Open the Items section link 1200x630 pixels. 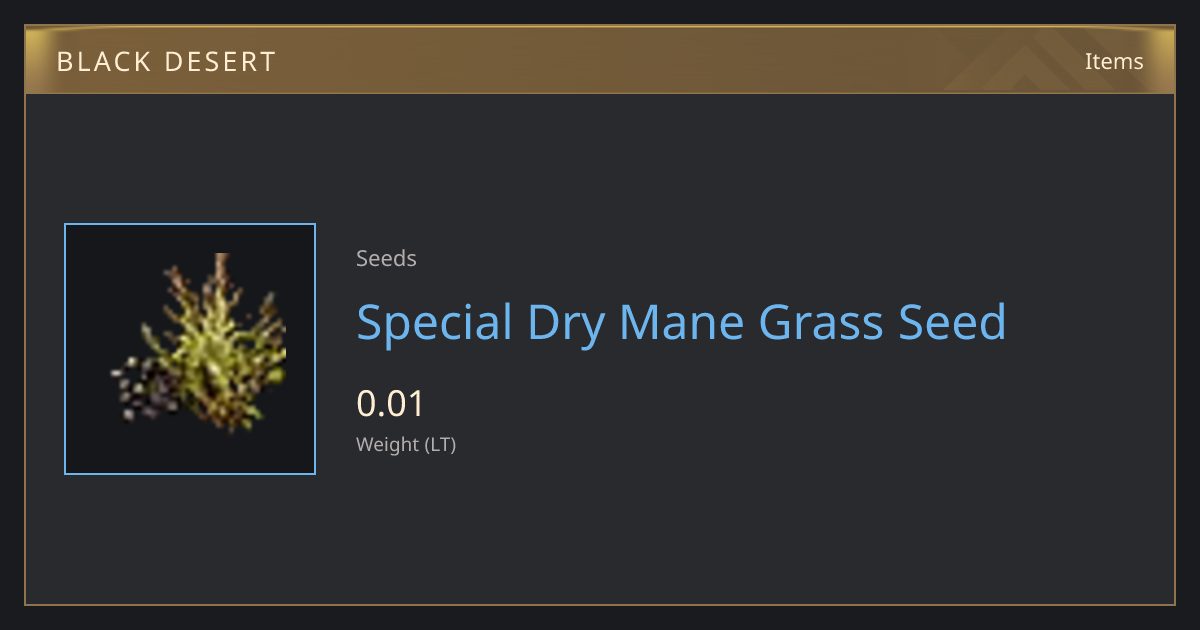pos(1114,61)
